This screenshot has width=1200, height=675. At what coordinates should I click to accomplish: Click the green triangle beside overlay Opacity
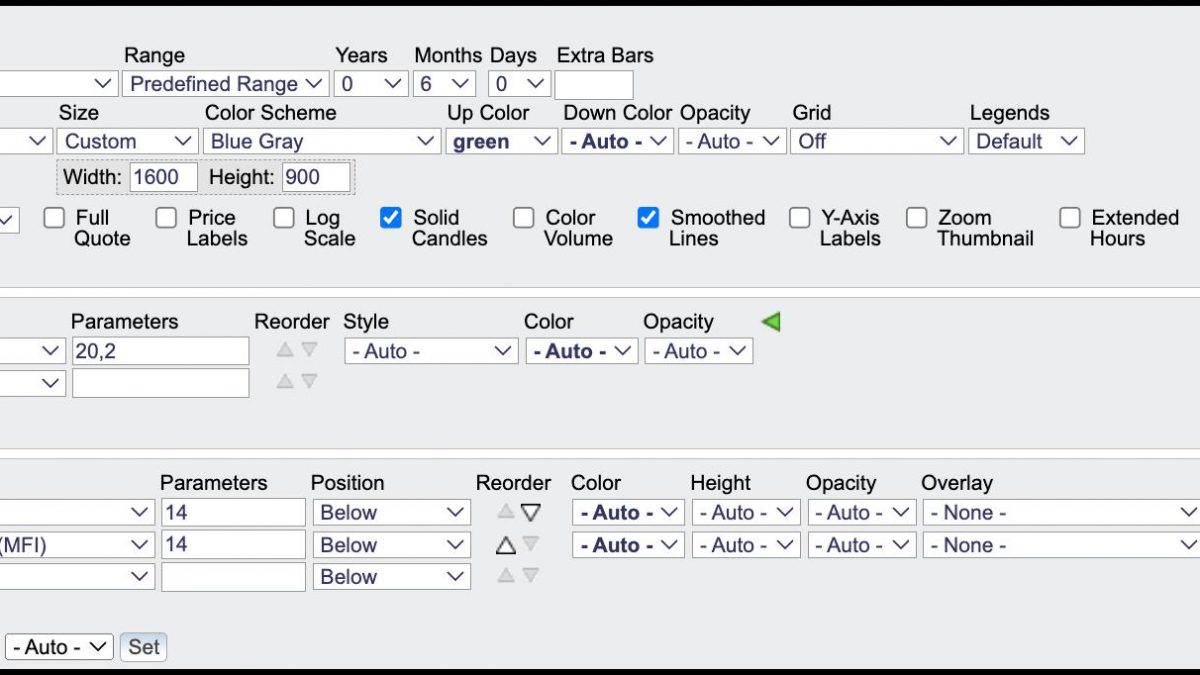771,322
